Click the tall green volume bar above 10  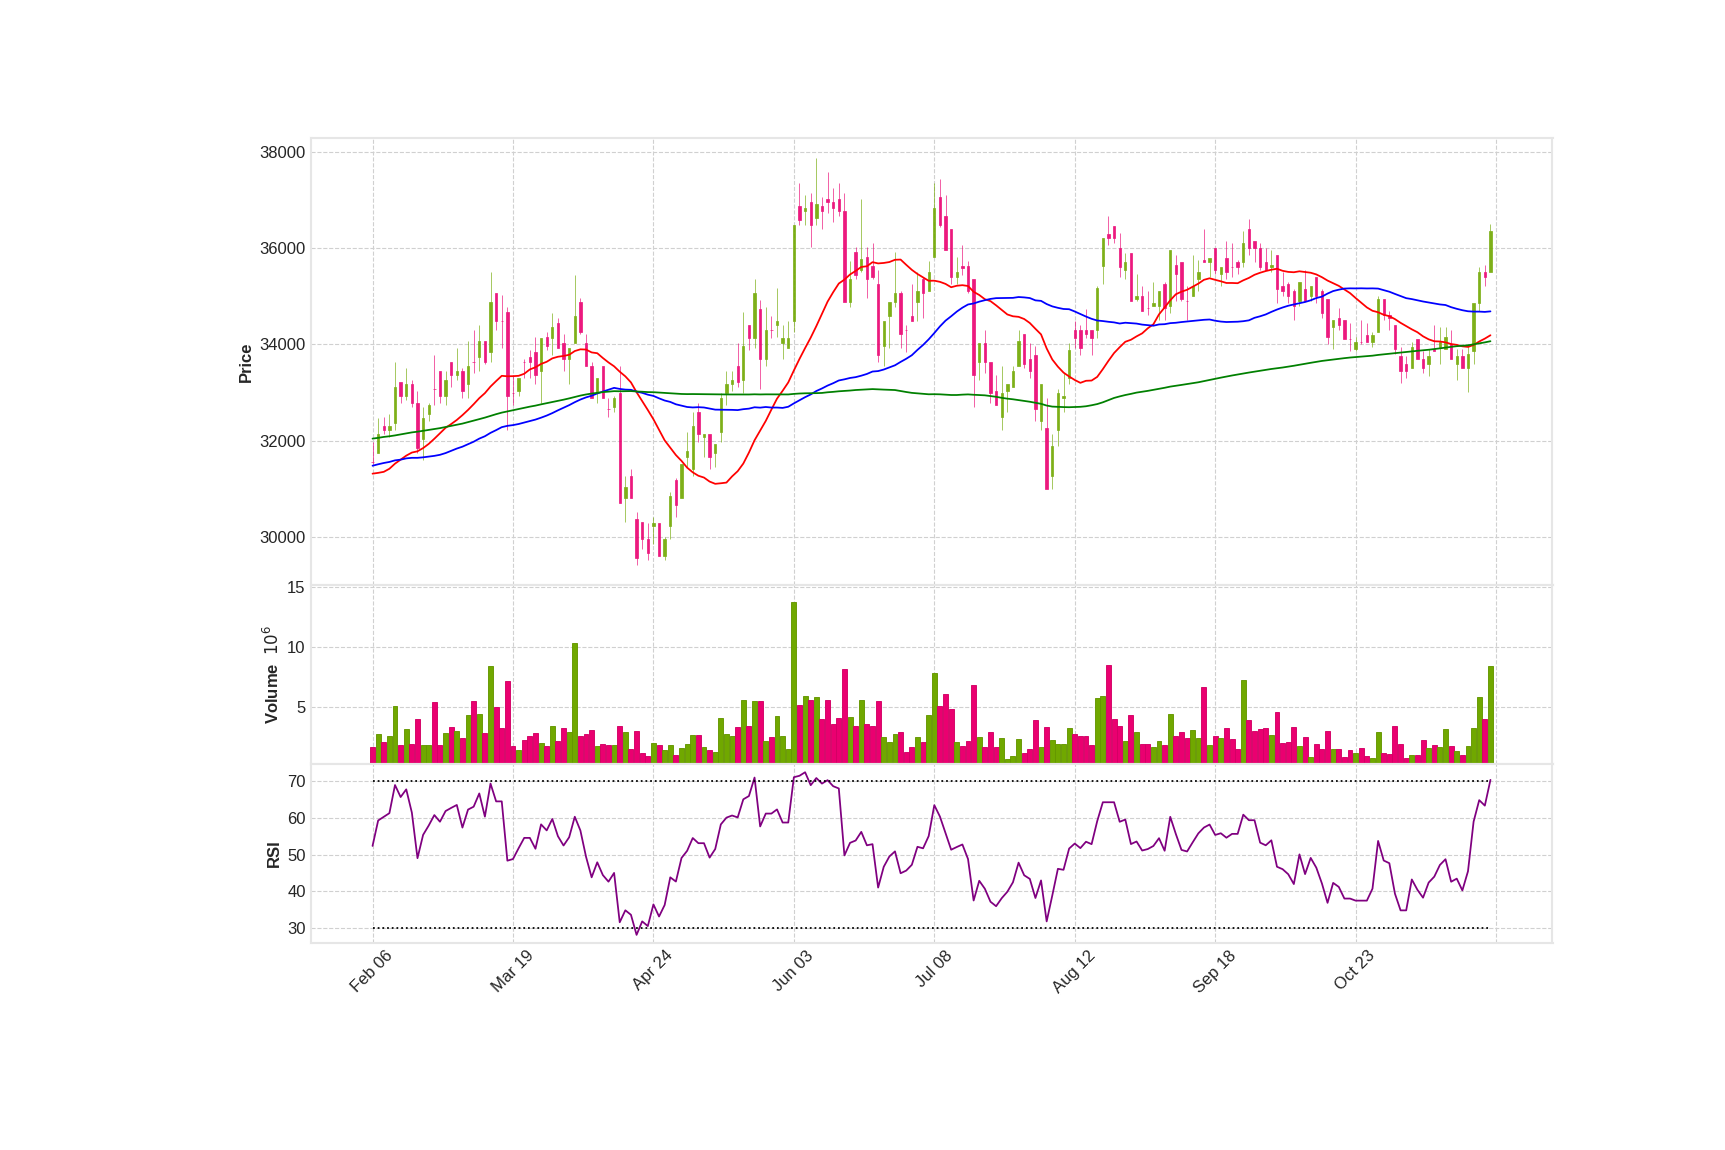[575, 703]
